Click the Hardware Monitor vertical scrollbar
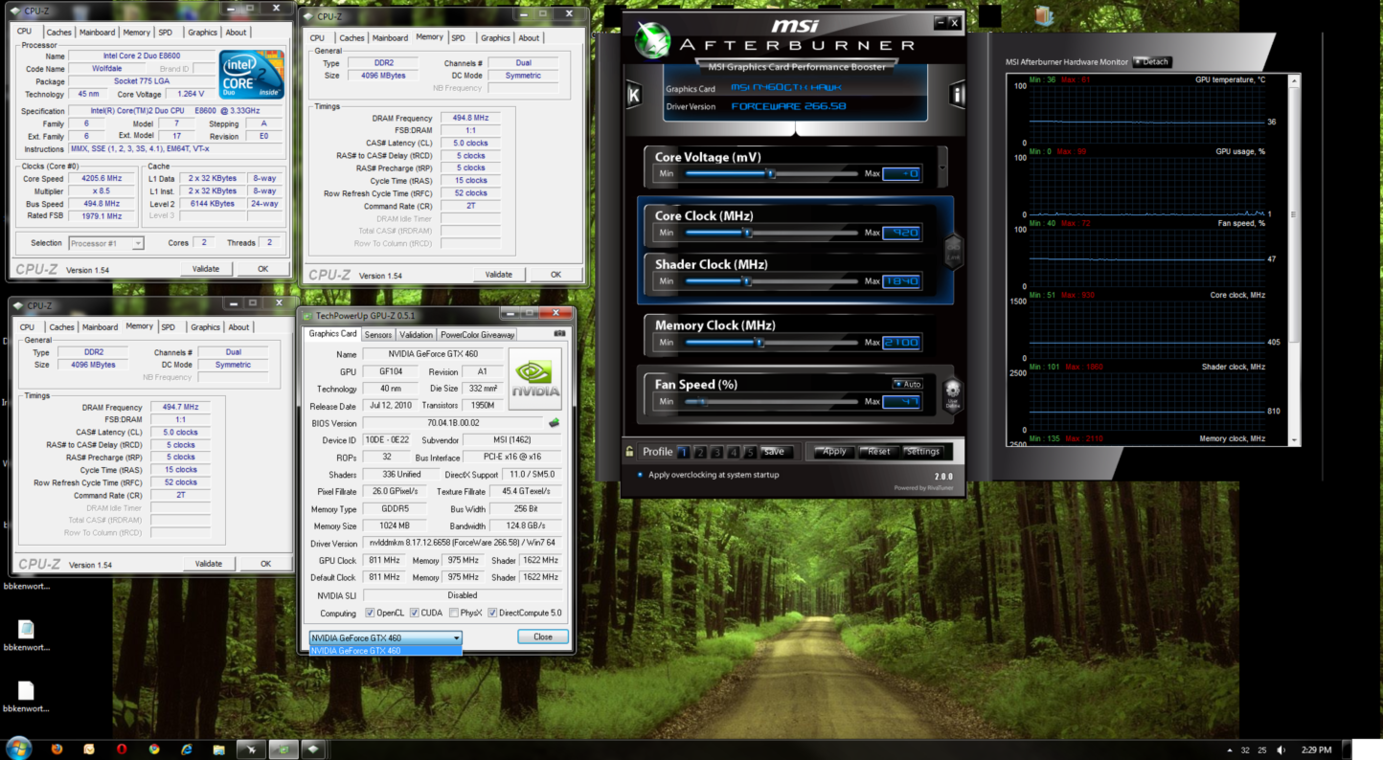 (1294, 260)
